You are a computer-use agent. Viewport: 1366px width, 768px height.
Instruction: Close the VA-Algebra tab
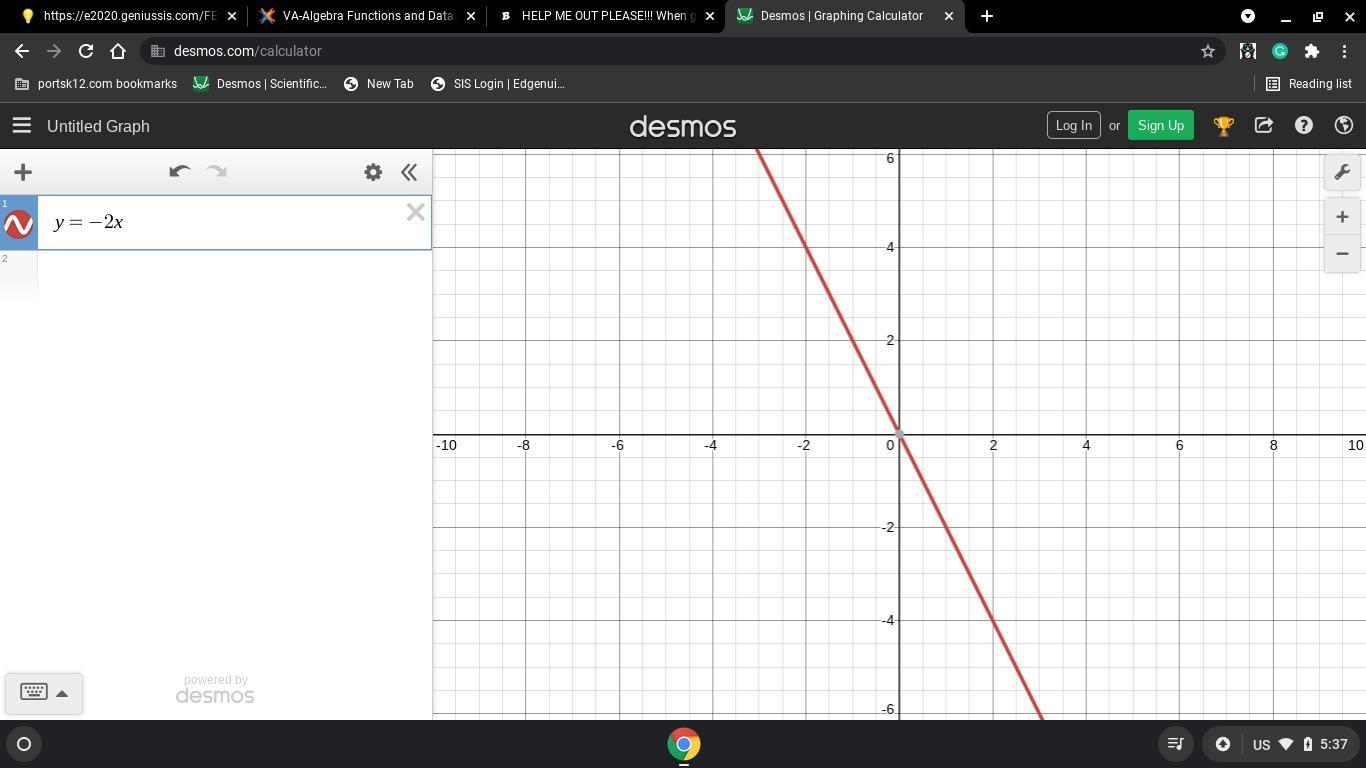[x=471, y=16]
